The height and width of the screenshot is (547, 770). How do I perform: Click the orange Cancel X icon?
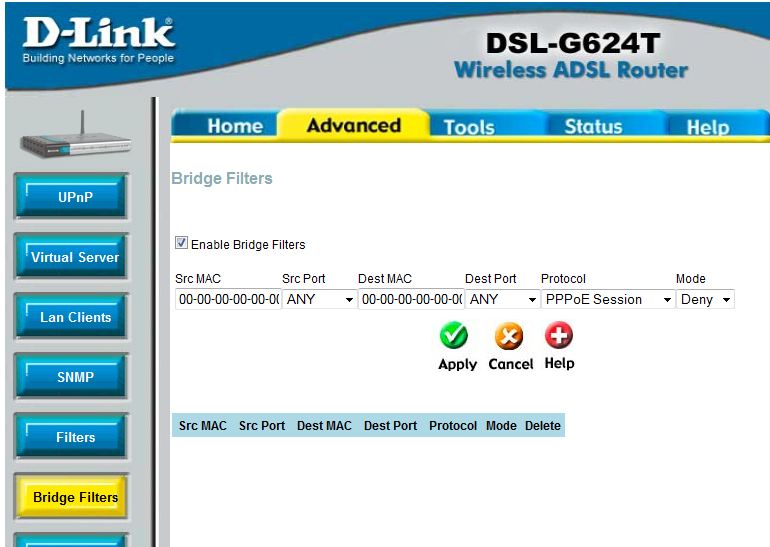[x=509, y=336]
